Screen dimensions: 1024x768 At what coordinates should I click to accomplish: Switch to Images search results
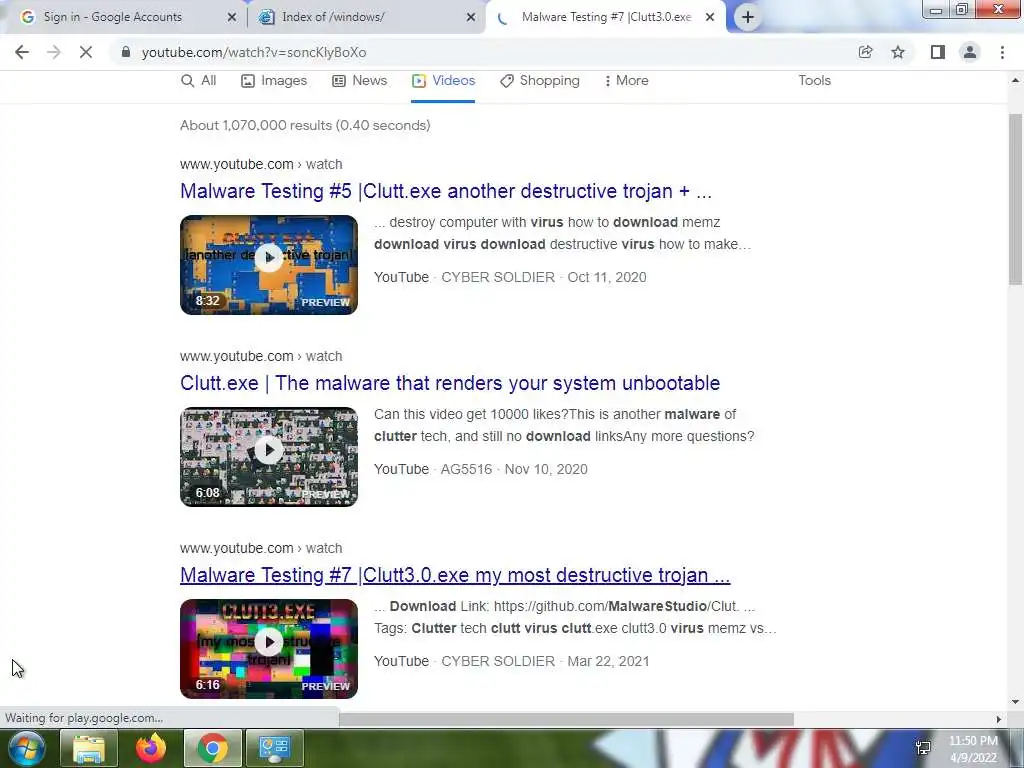(x=274, y=80)
